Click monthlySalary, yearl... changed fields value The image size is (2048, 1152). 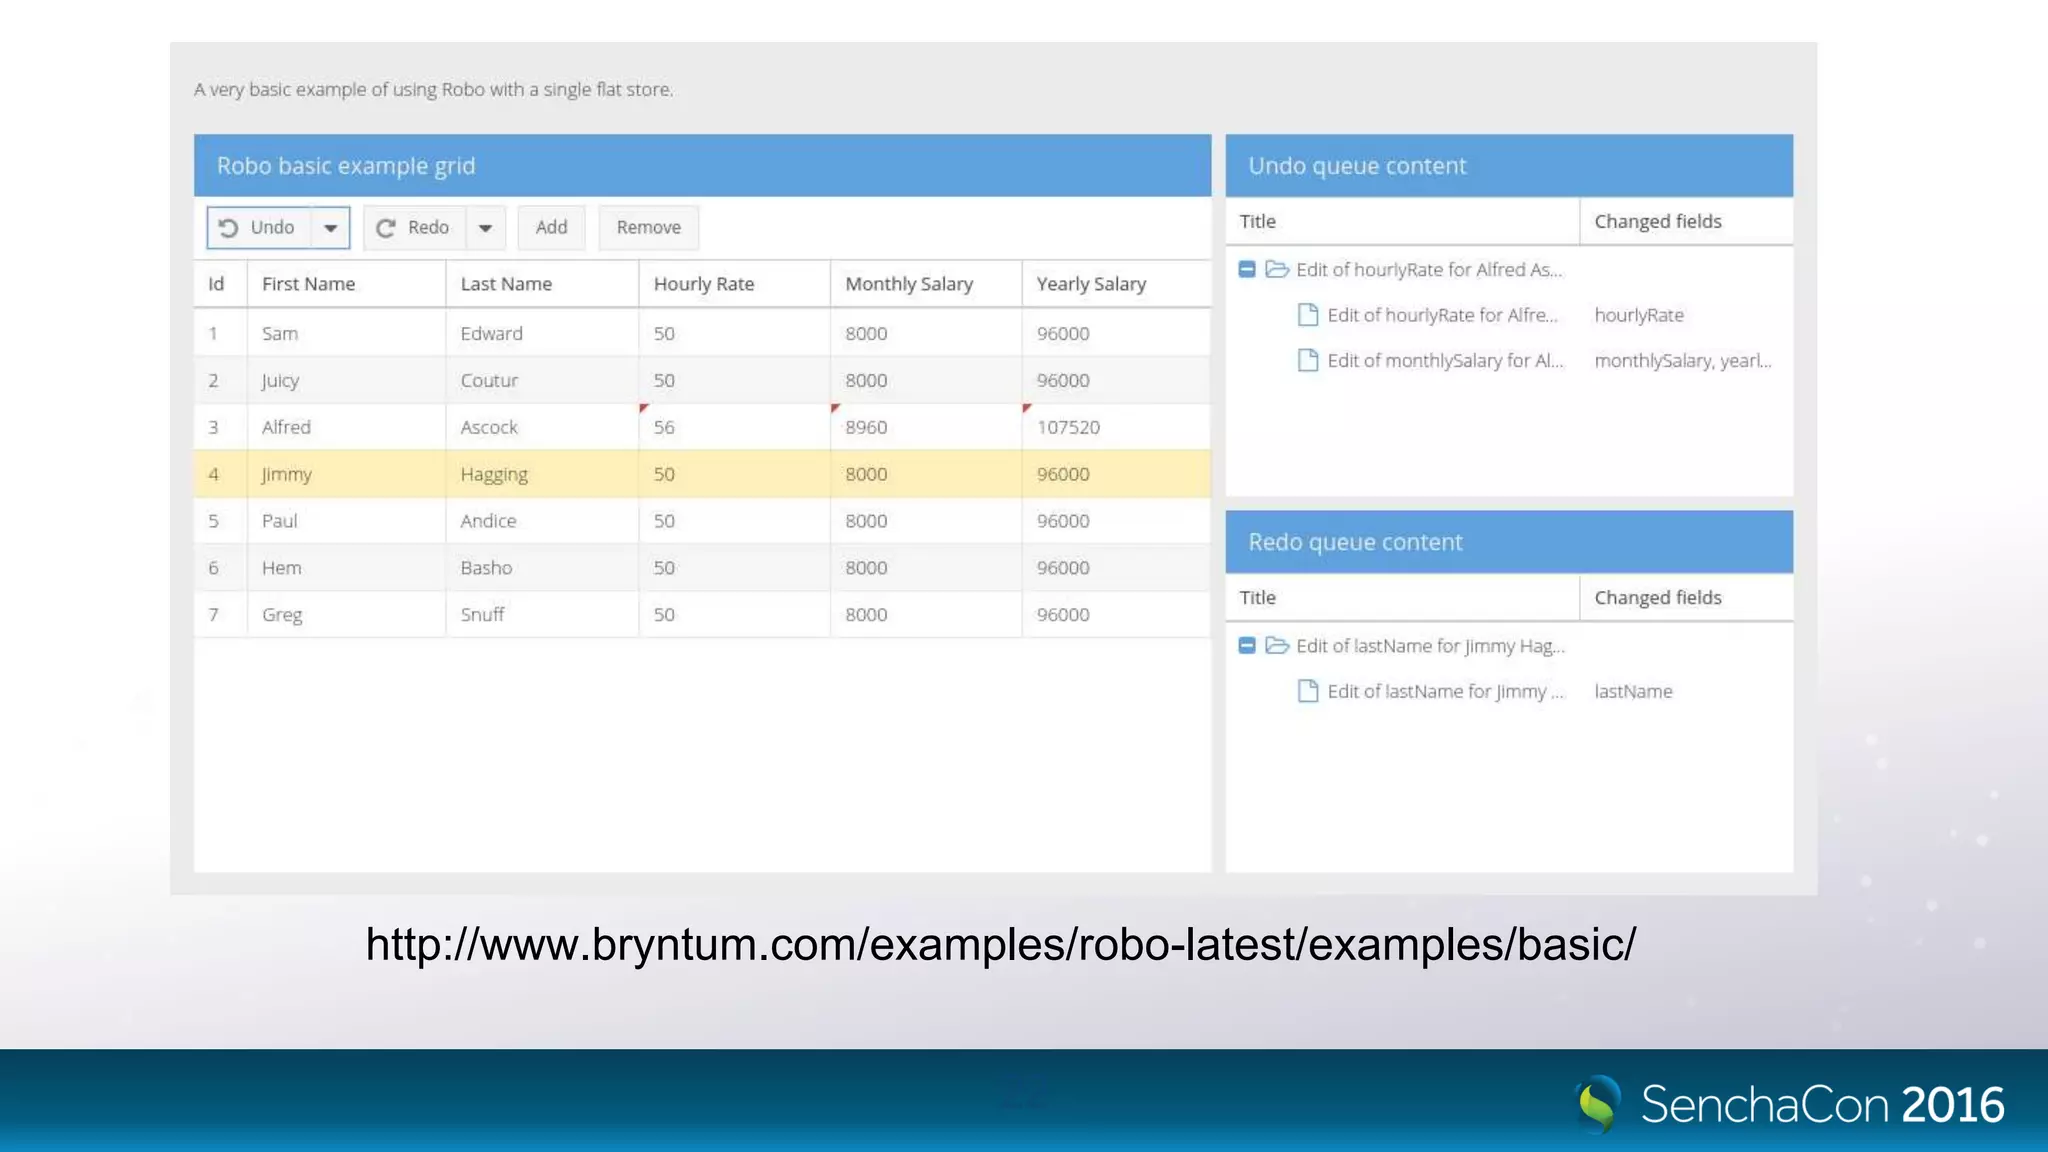click(x=1683, y=361)
